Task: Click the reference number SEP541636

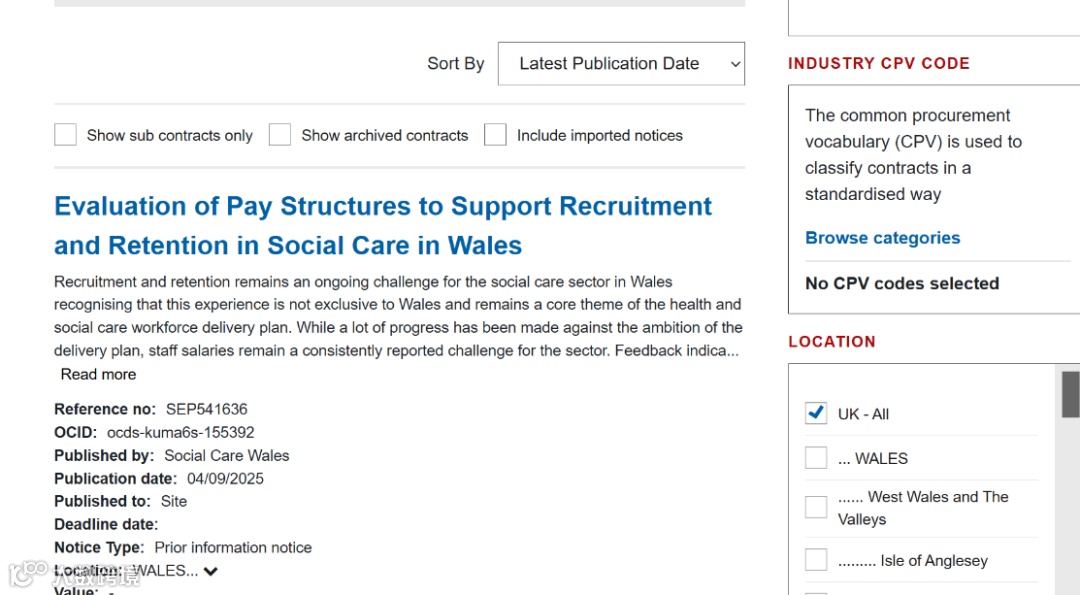Action: point(206,409)
